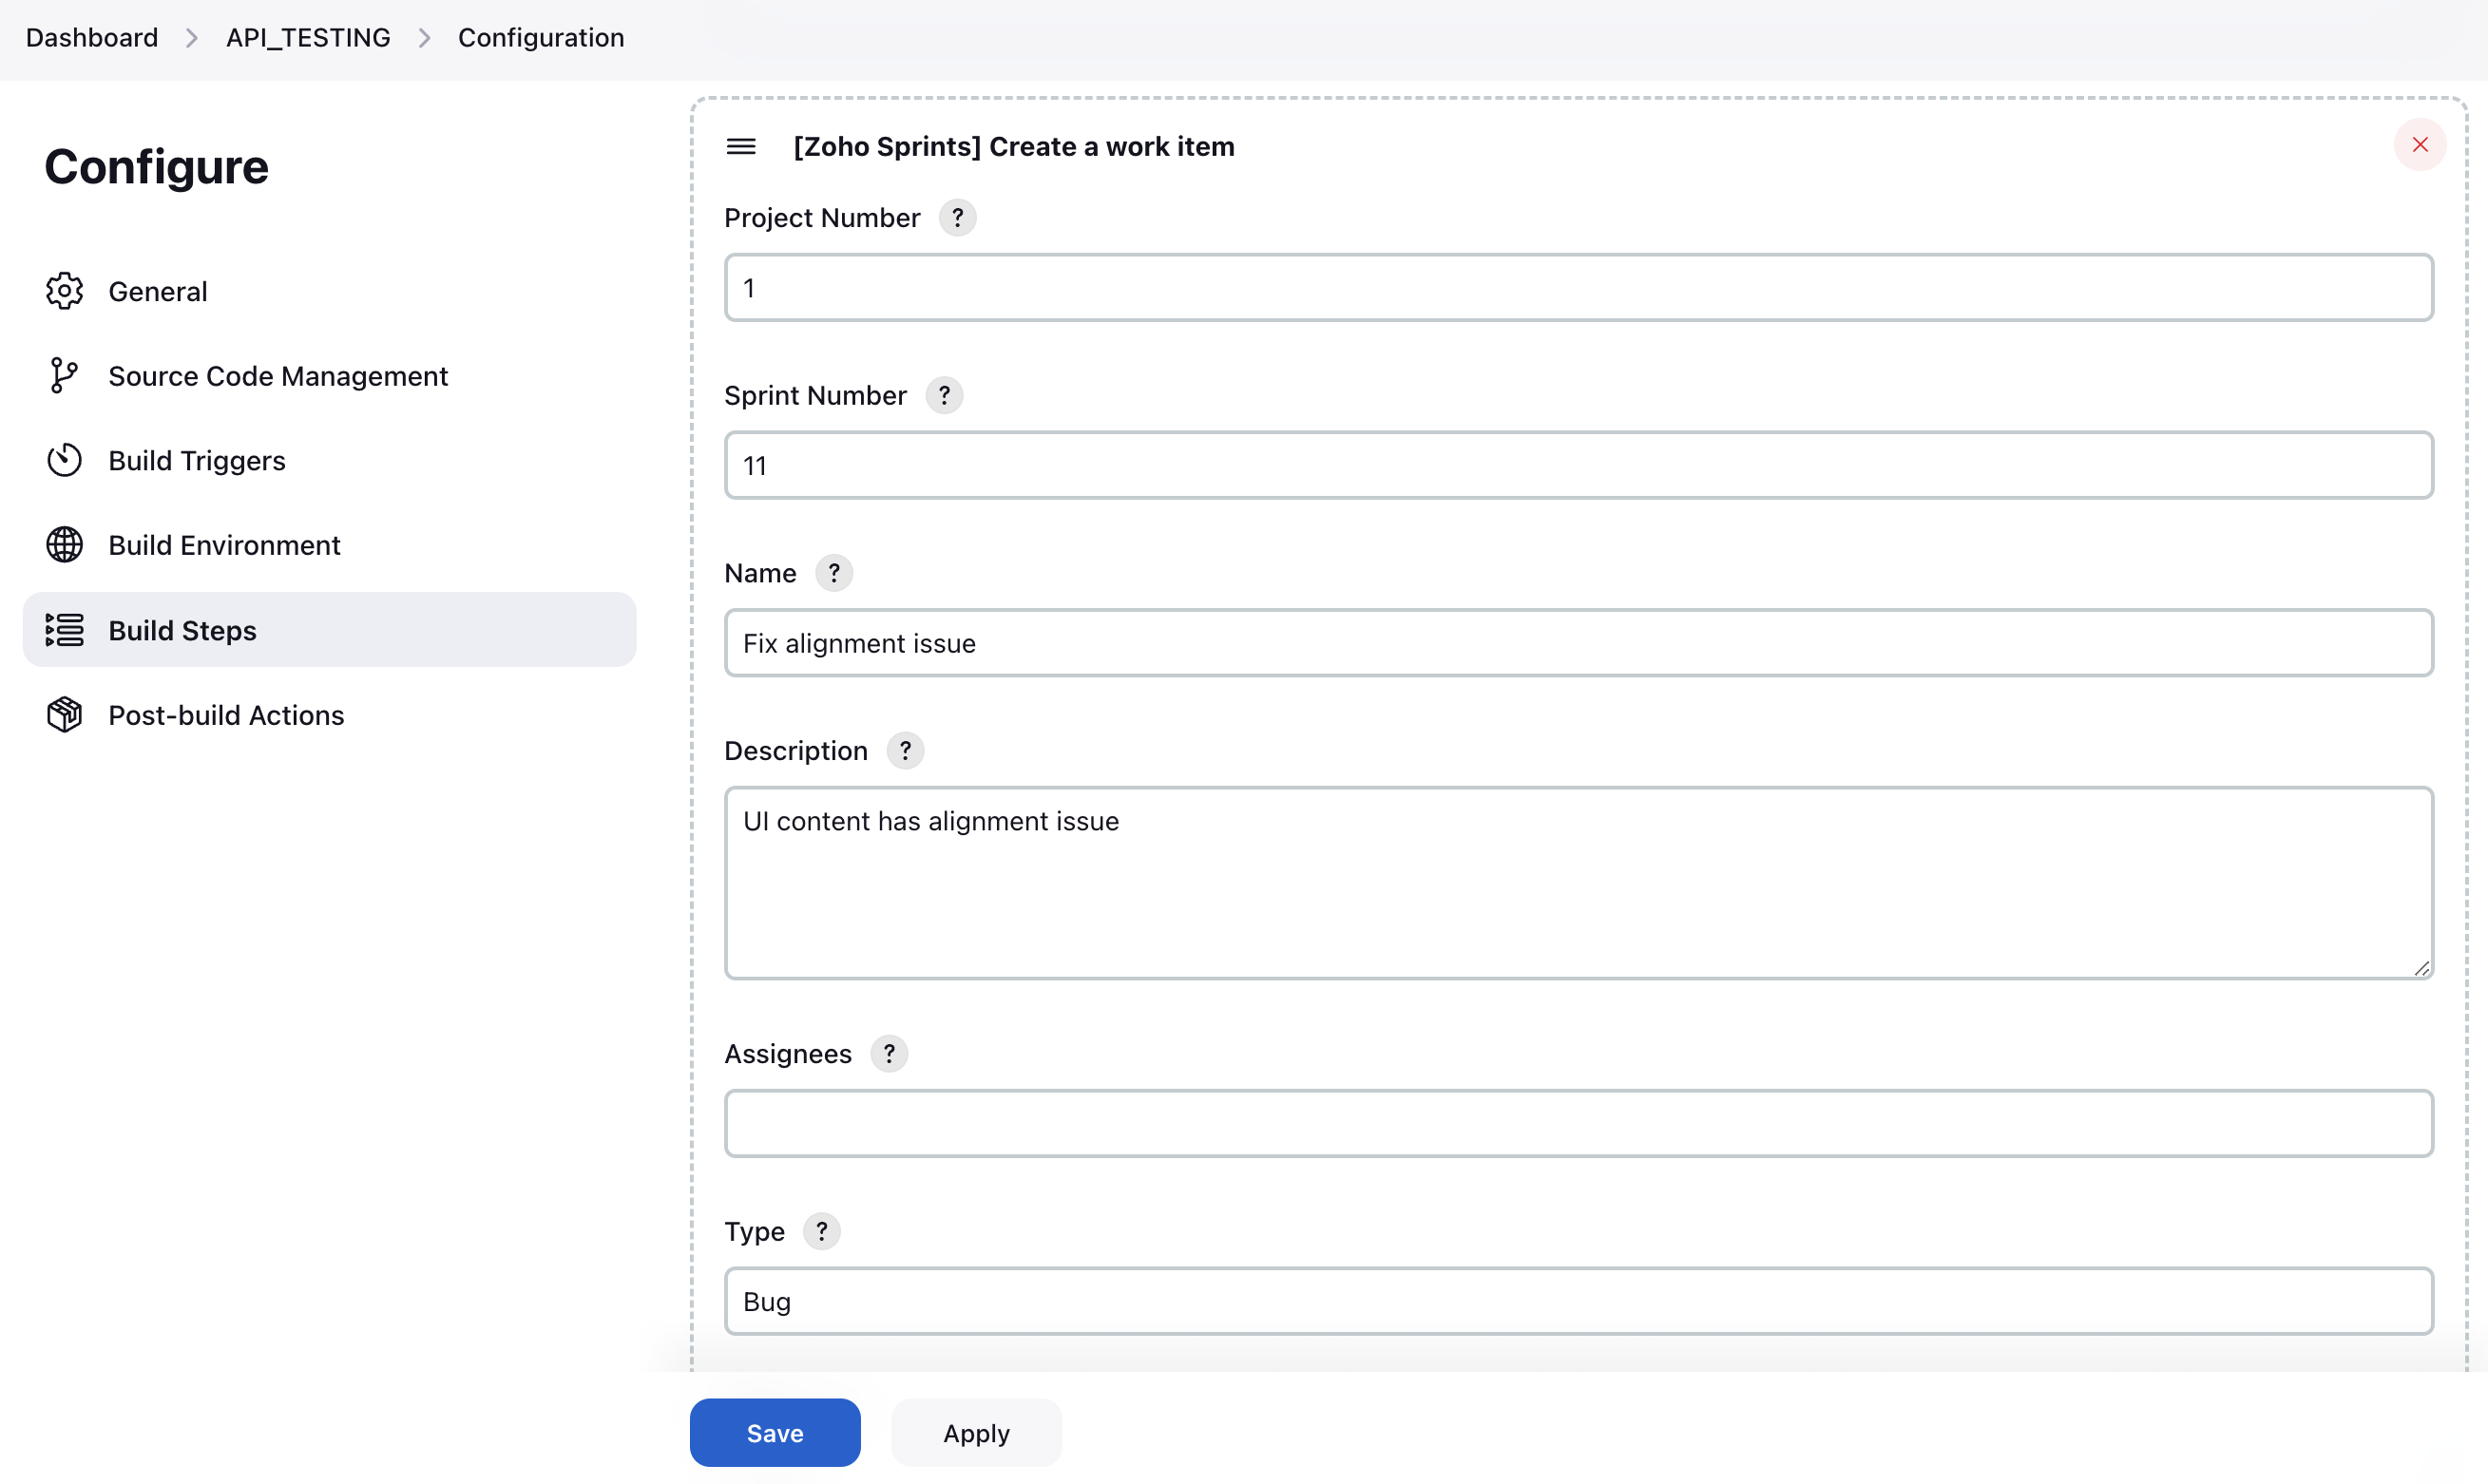Open API_TESTING in the breadcrumb
This screenshot has height=1484, width=2488.
coord(308,38)
